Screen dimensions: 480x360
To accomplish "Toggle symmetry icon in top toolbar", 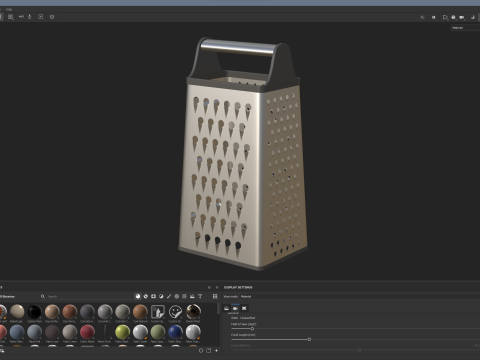I will [21, 17].
